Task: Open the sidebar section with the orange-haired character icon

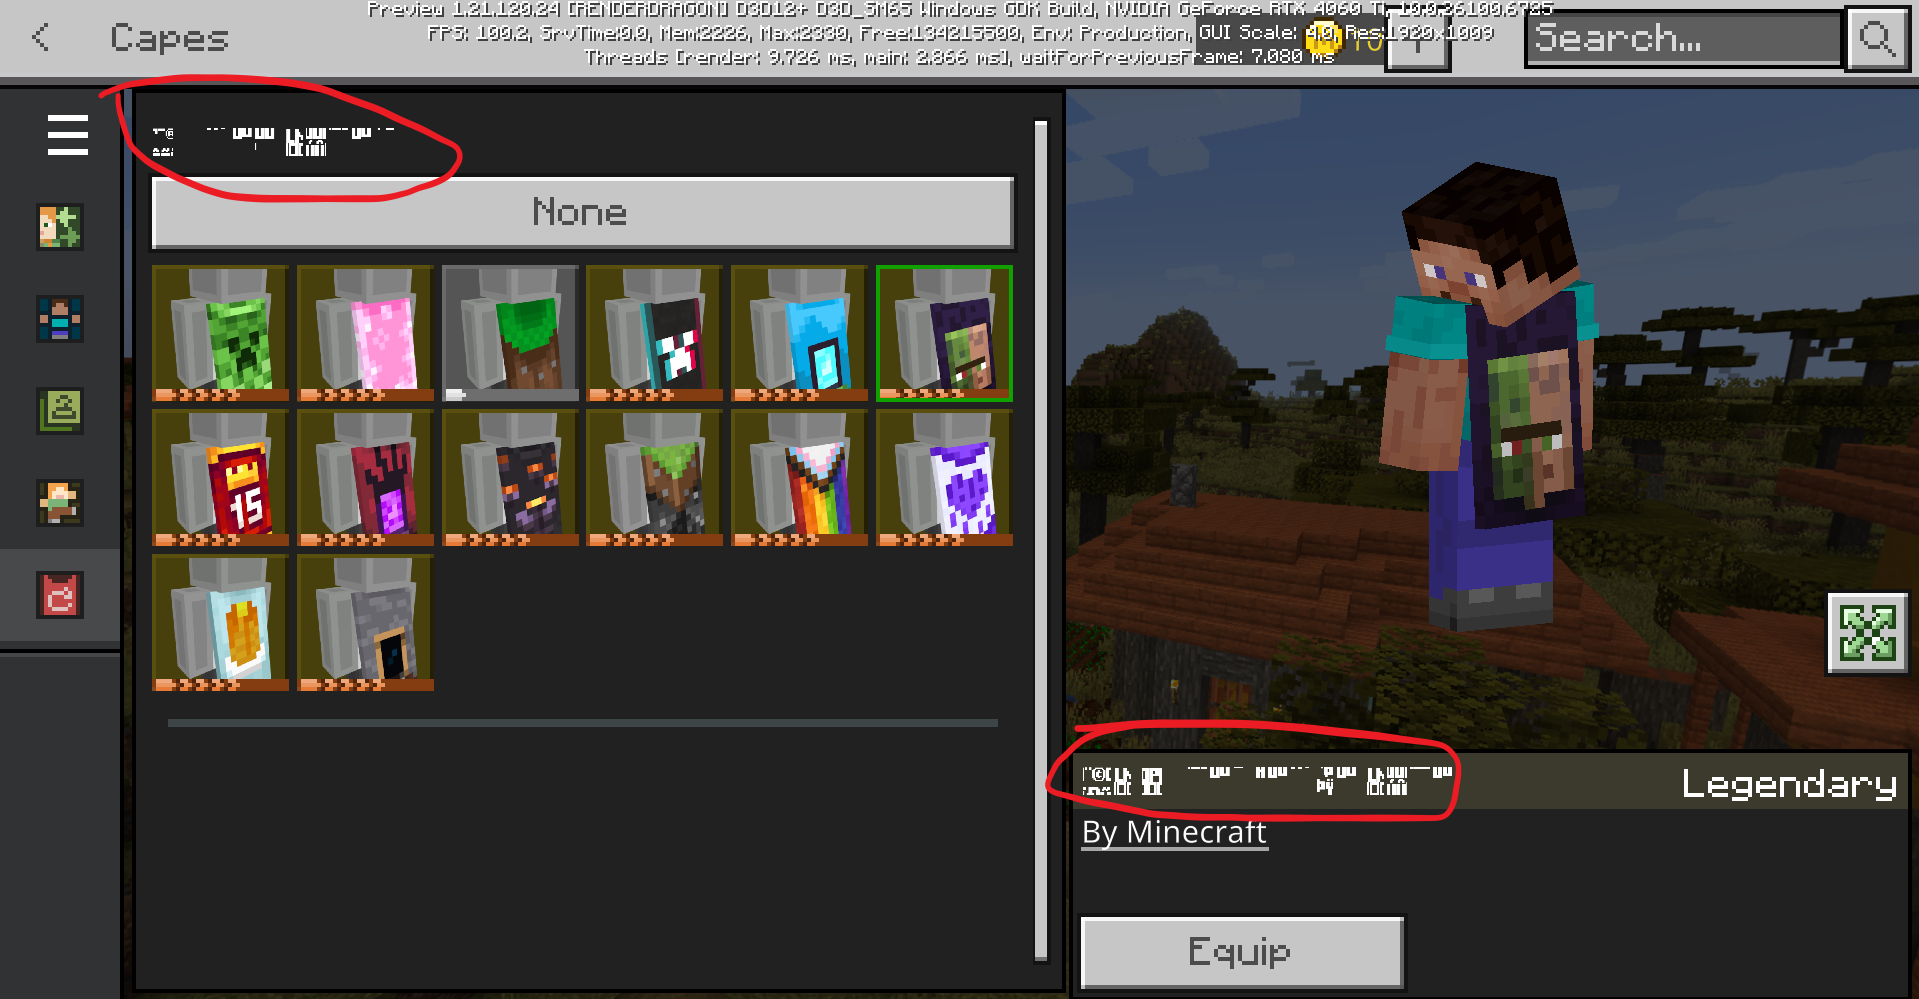Action: coord(60,227)
